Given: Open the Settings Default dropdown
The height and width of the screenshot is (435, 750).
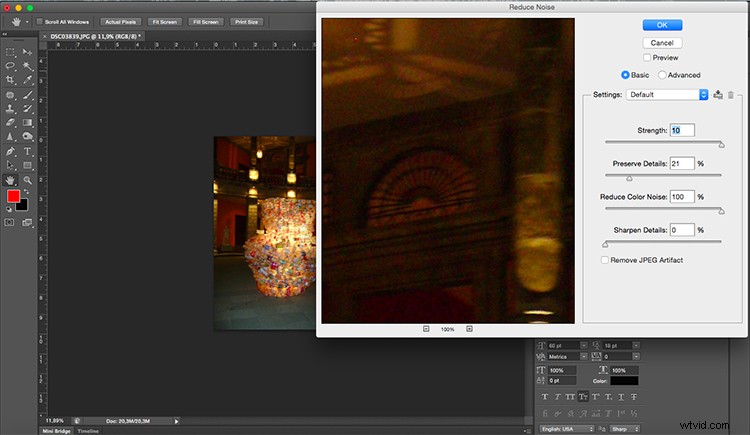Looking at the screenshot, I should [667, 95].
